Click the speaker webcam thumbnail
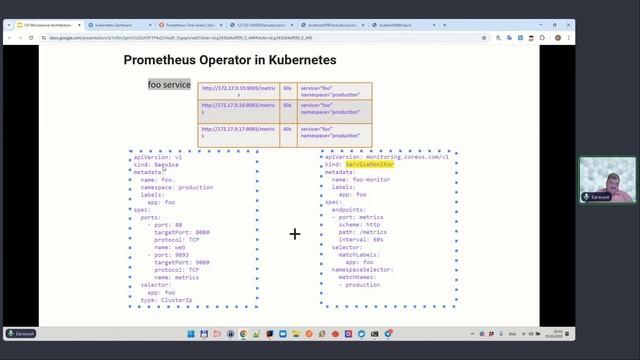Image resolution: width=640 pixels, height=360 pixels. click(608, 180)
